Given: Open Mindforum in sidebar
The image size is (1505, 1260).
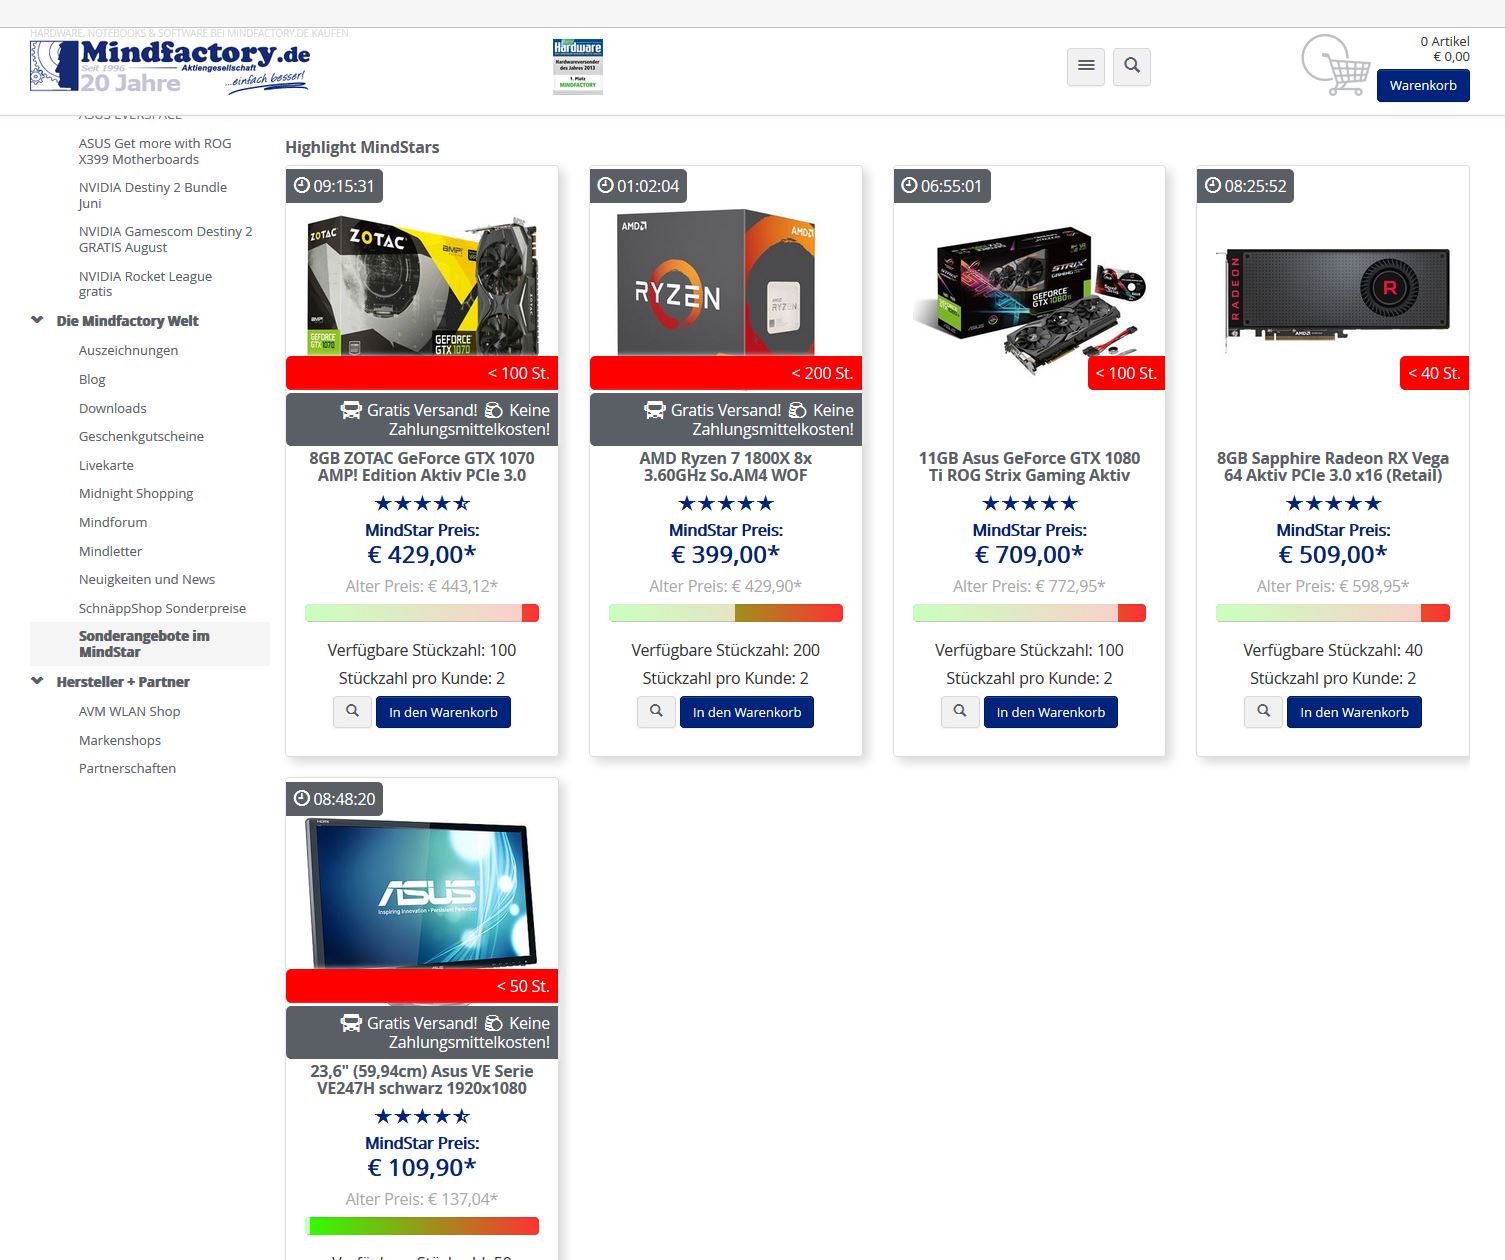Looking at the screenshot, I should coord(113,522).
